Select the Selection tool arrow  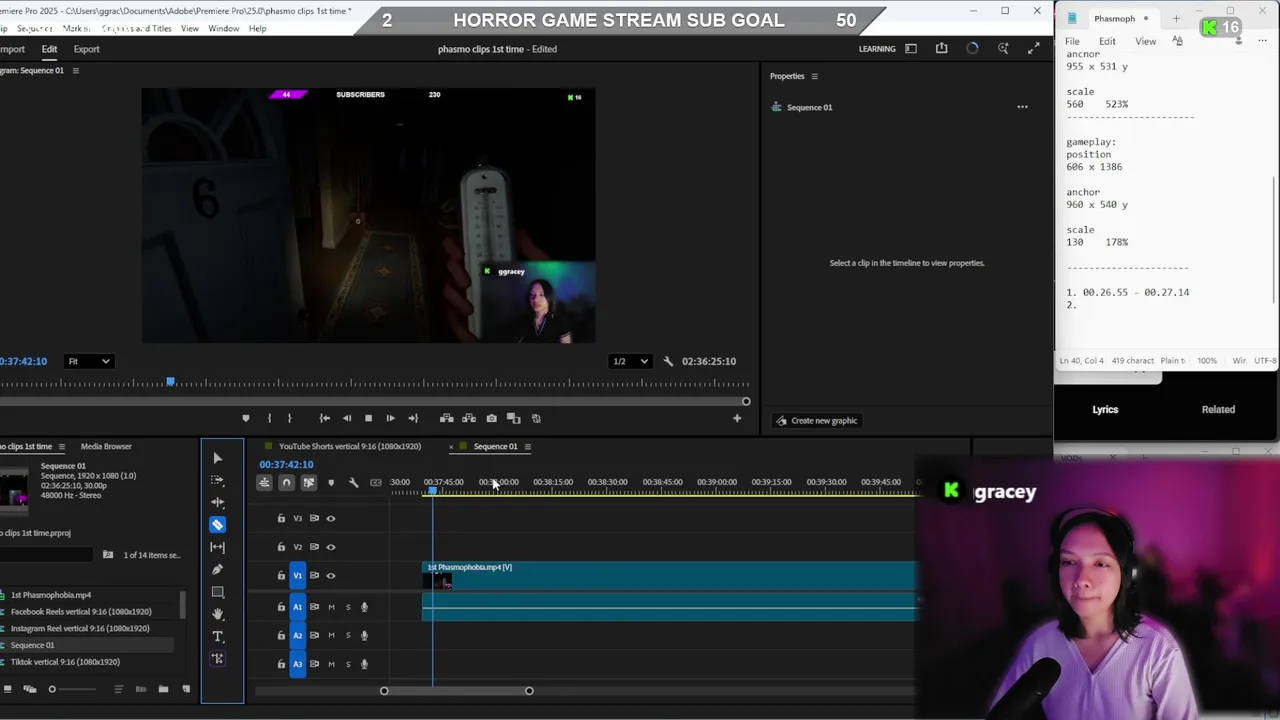pyautogui.click(x=217, y=458)
